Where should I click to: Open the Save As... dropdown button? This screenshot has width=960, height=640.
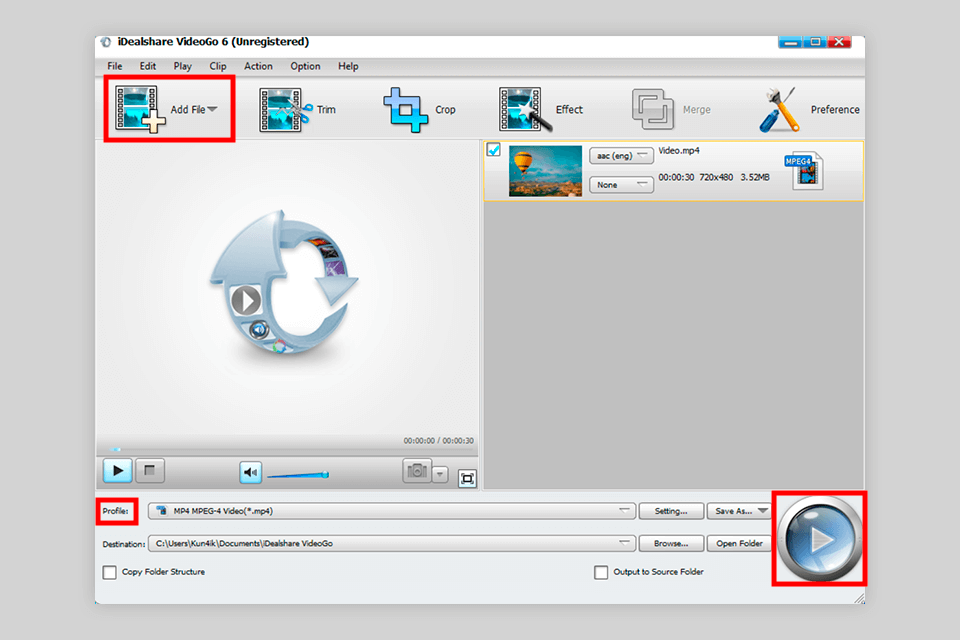pyautogui.click(x=739, y=511)
